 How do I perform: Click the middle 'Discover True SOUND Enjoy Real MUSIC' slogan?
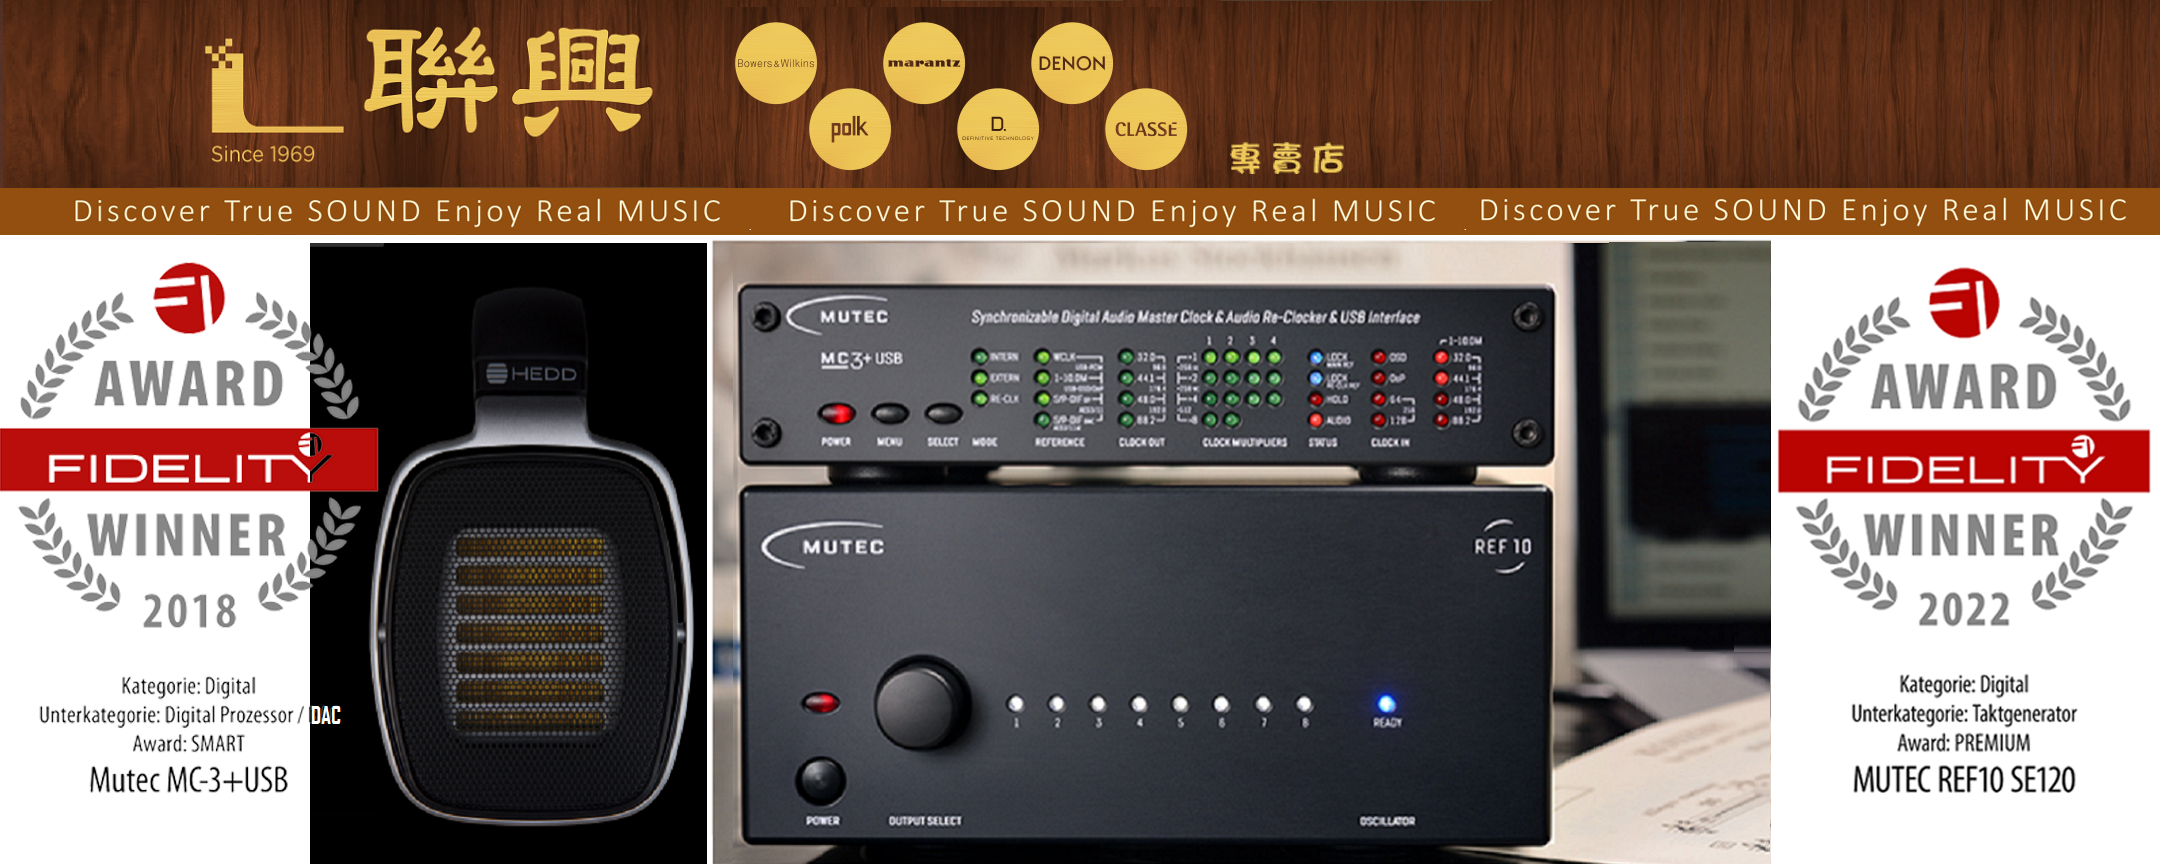coord(1112,211)
